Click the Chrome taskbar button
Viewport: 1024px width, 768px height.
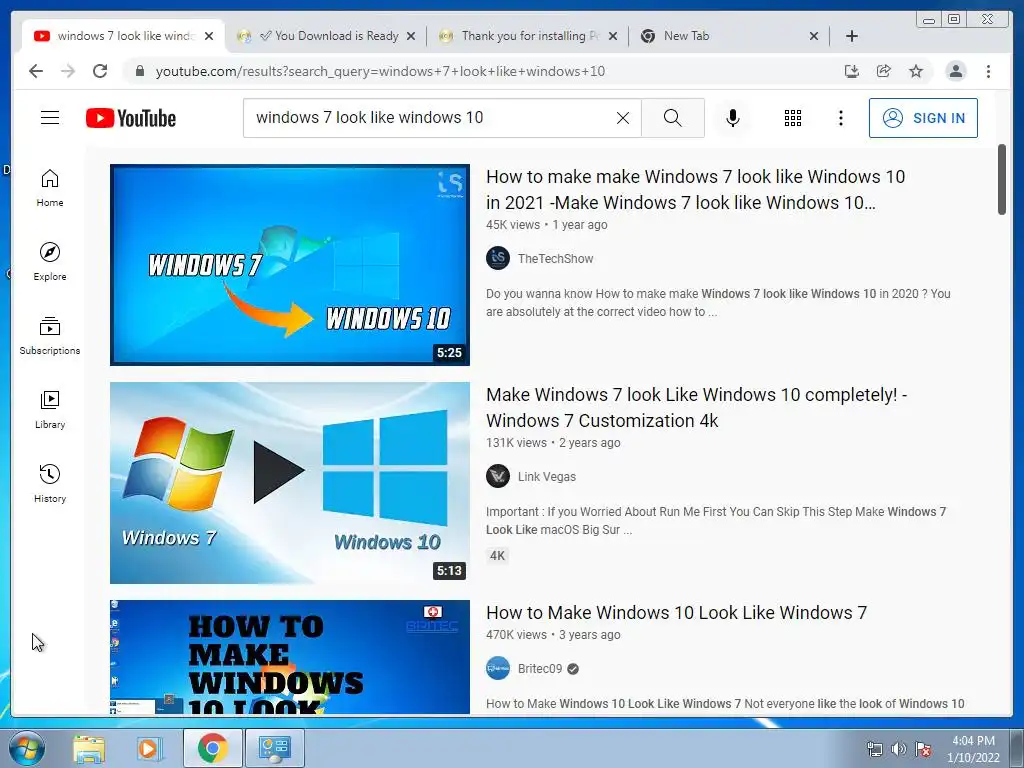(212, 748)
